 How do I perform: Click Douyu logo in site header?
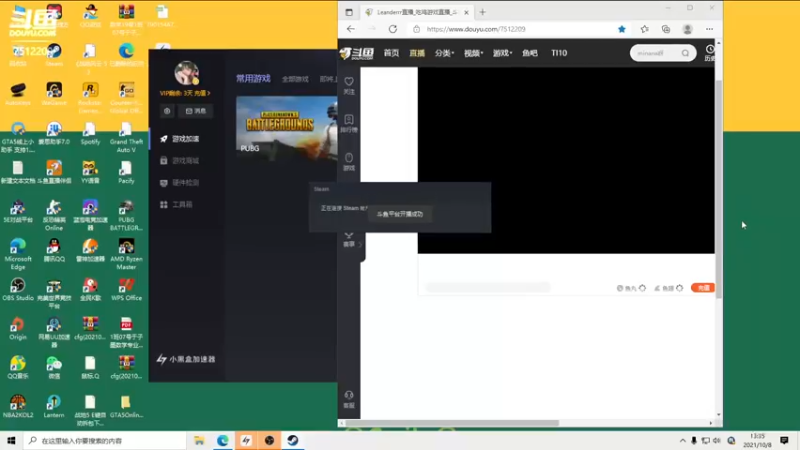coord(357,53)
